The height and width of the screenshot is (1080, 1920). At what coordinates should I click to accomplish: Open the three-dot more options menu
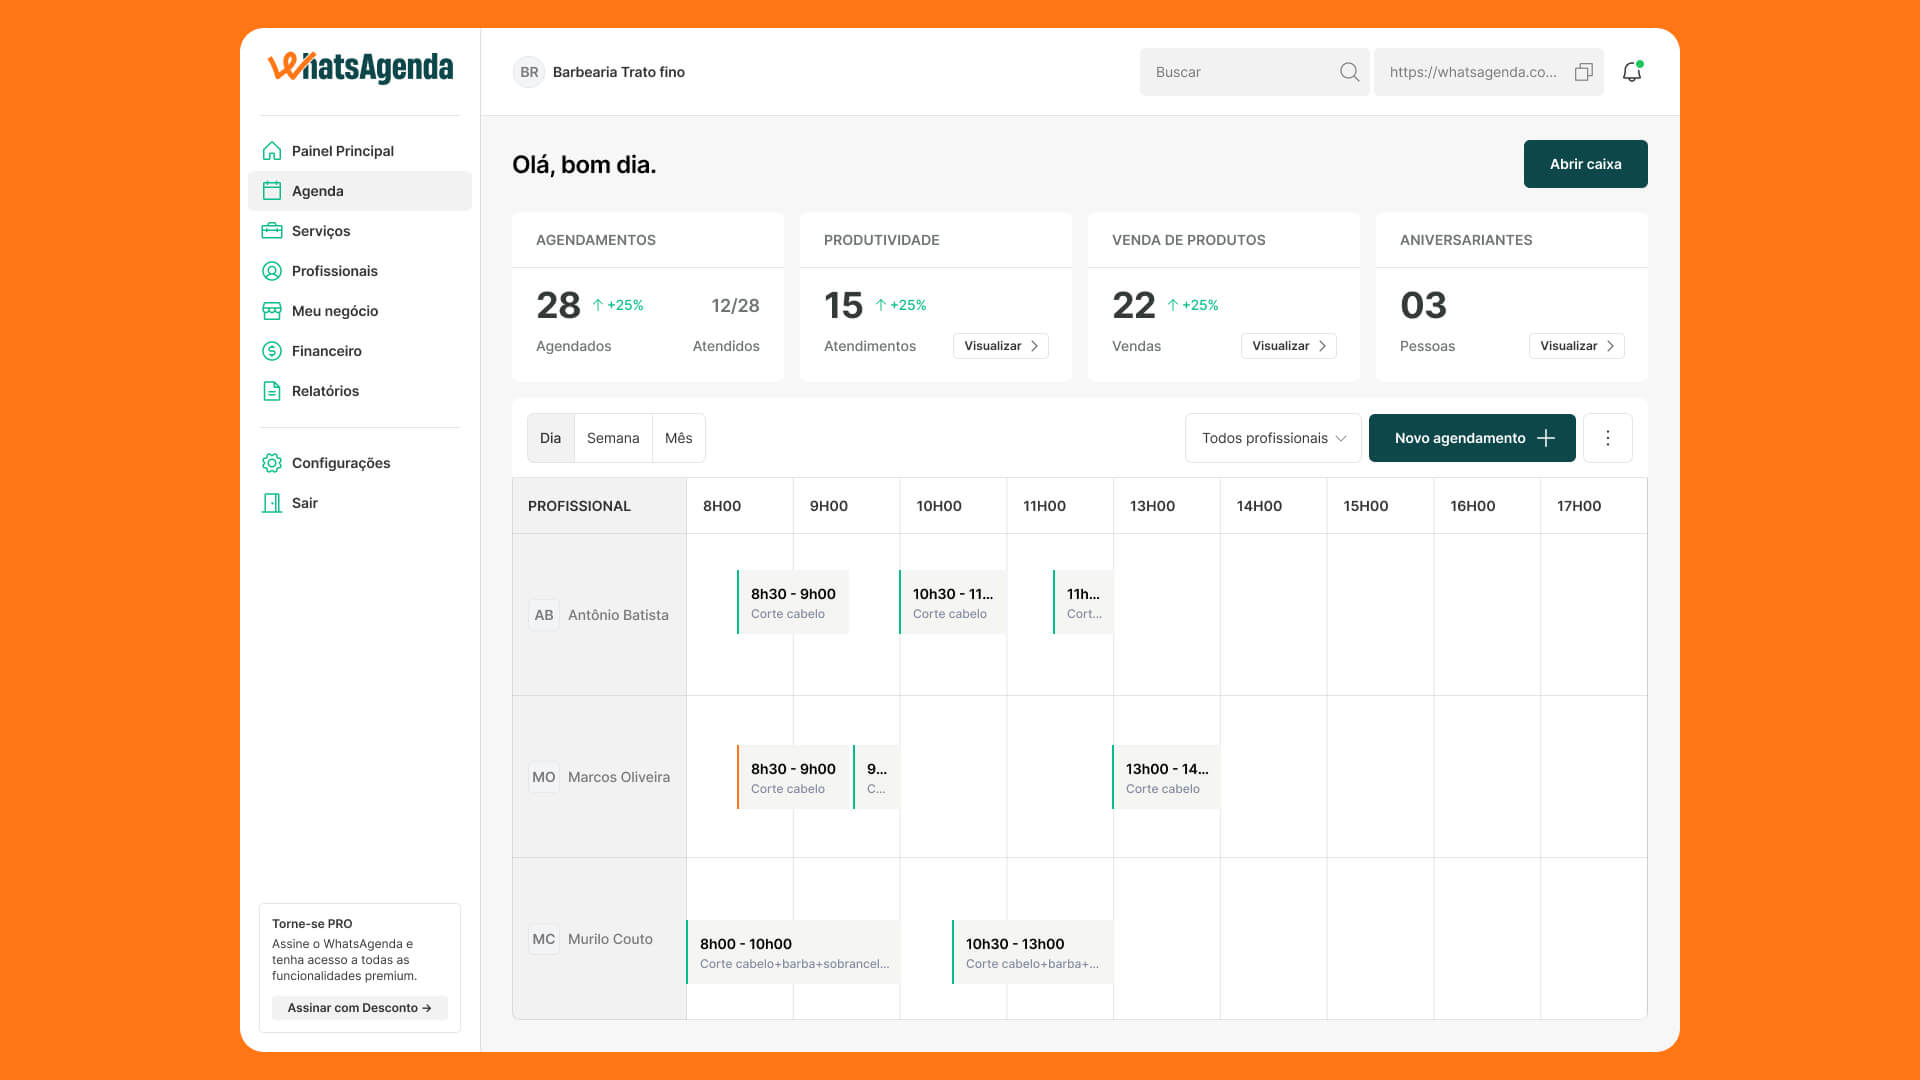tap(1607, 438)
